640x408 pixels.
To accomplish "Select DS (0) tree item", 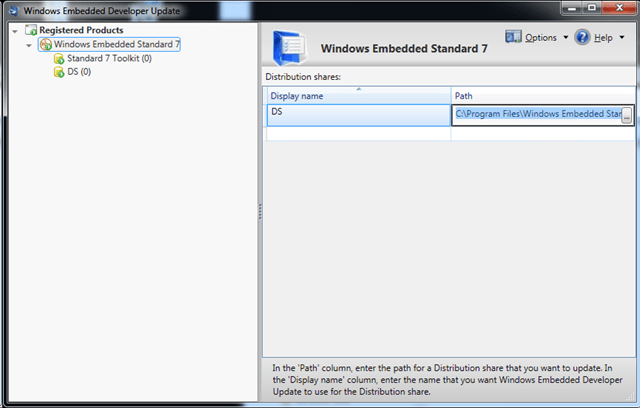I will [79, 72].
